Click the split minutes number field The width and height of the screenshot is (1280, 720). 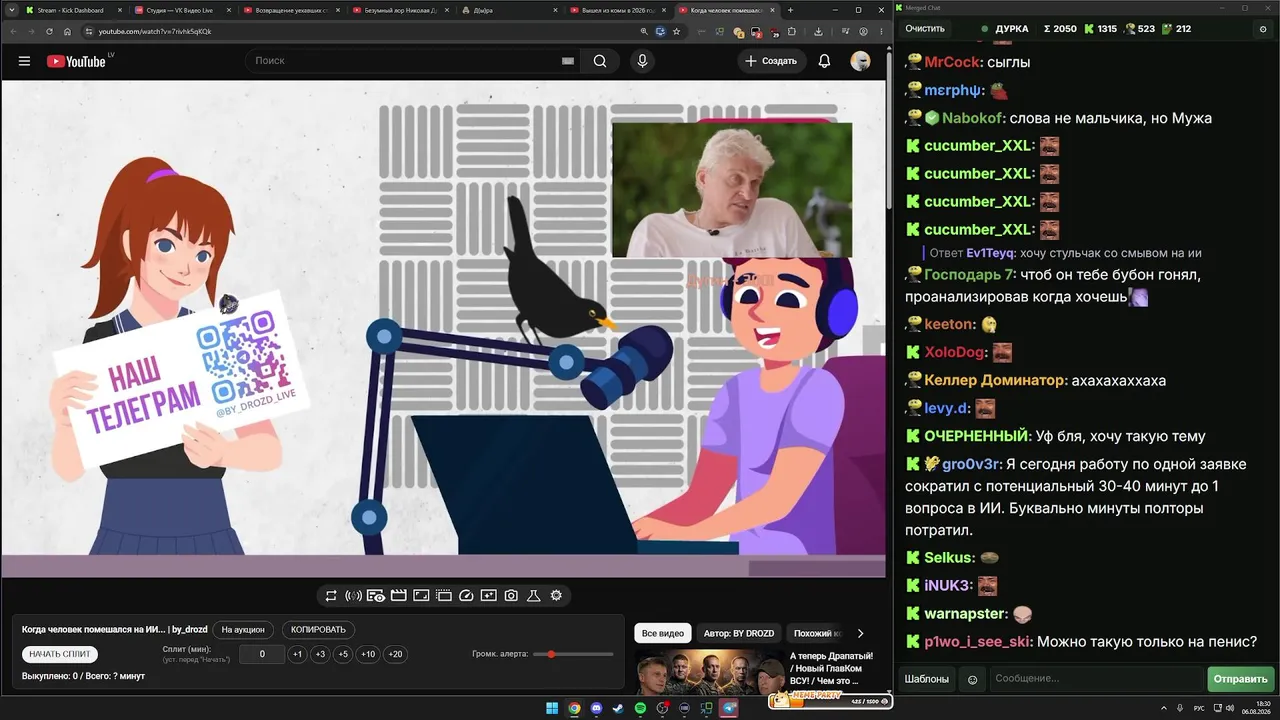point(262,654)
